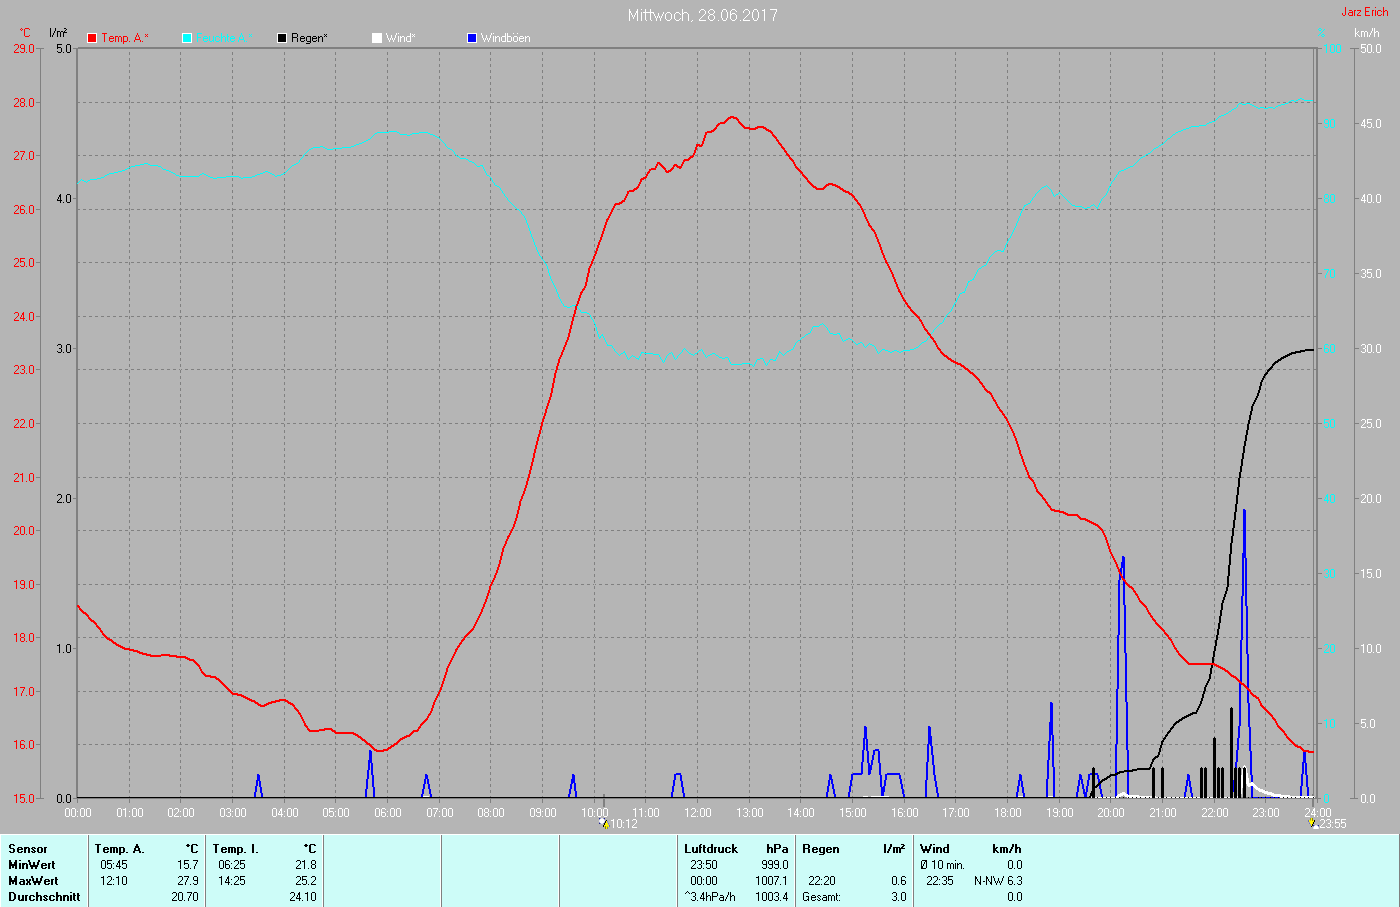Viewport: 1400px width, 907px height.
Task: Click the '18:00' time axis label
Action: pos(1008,813)
